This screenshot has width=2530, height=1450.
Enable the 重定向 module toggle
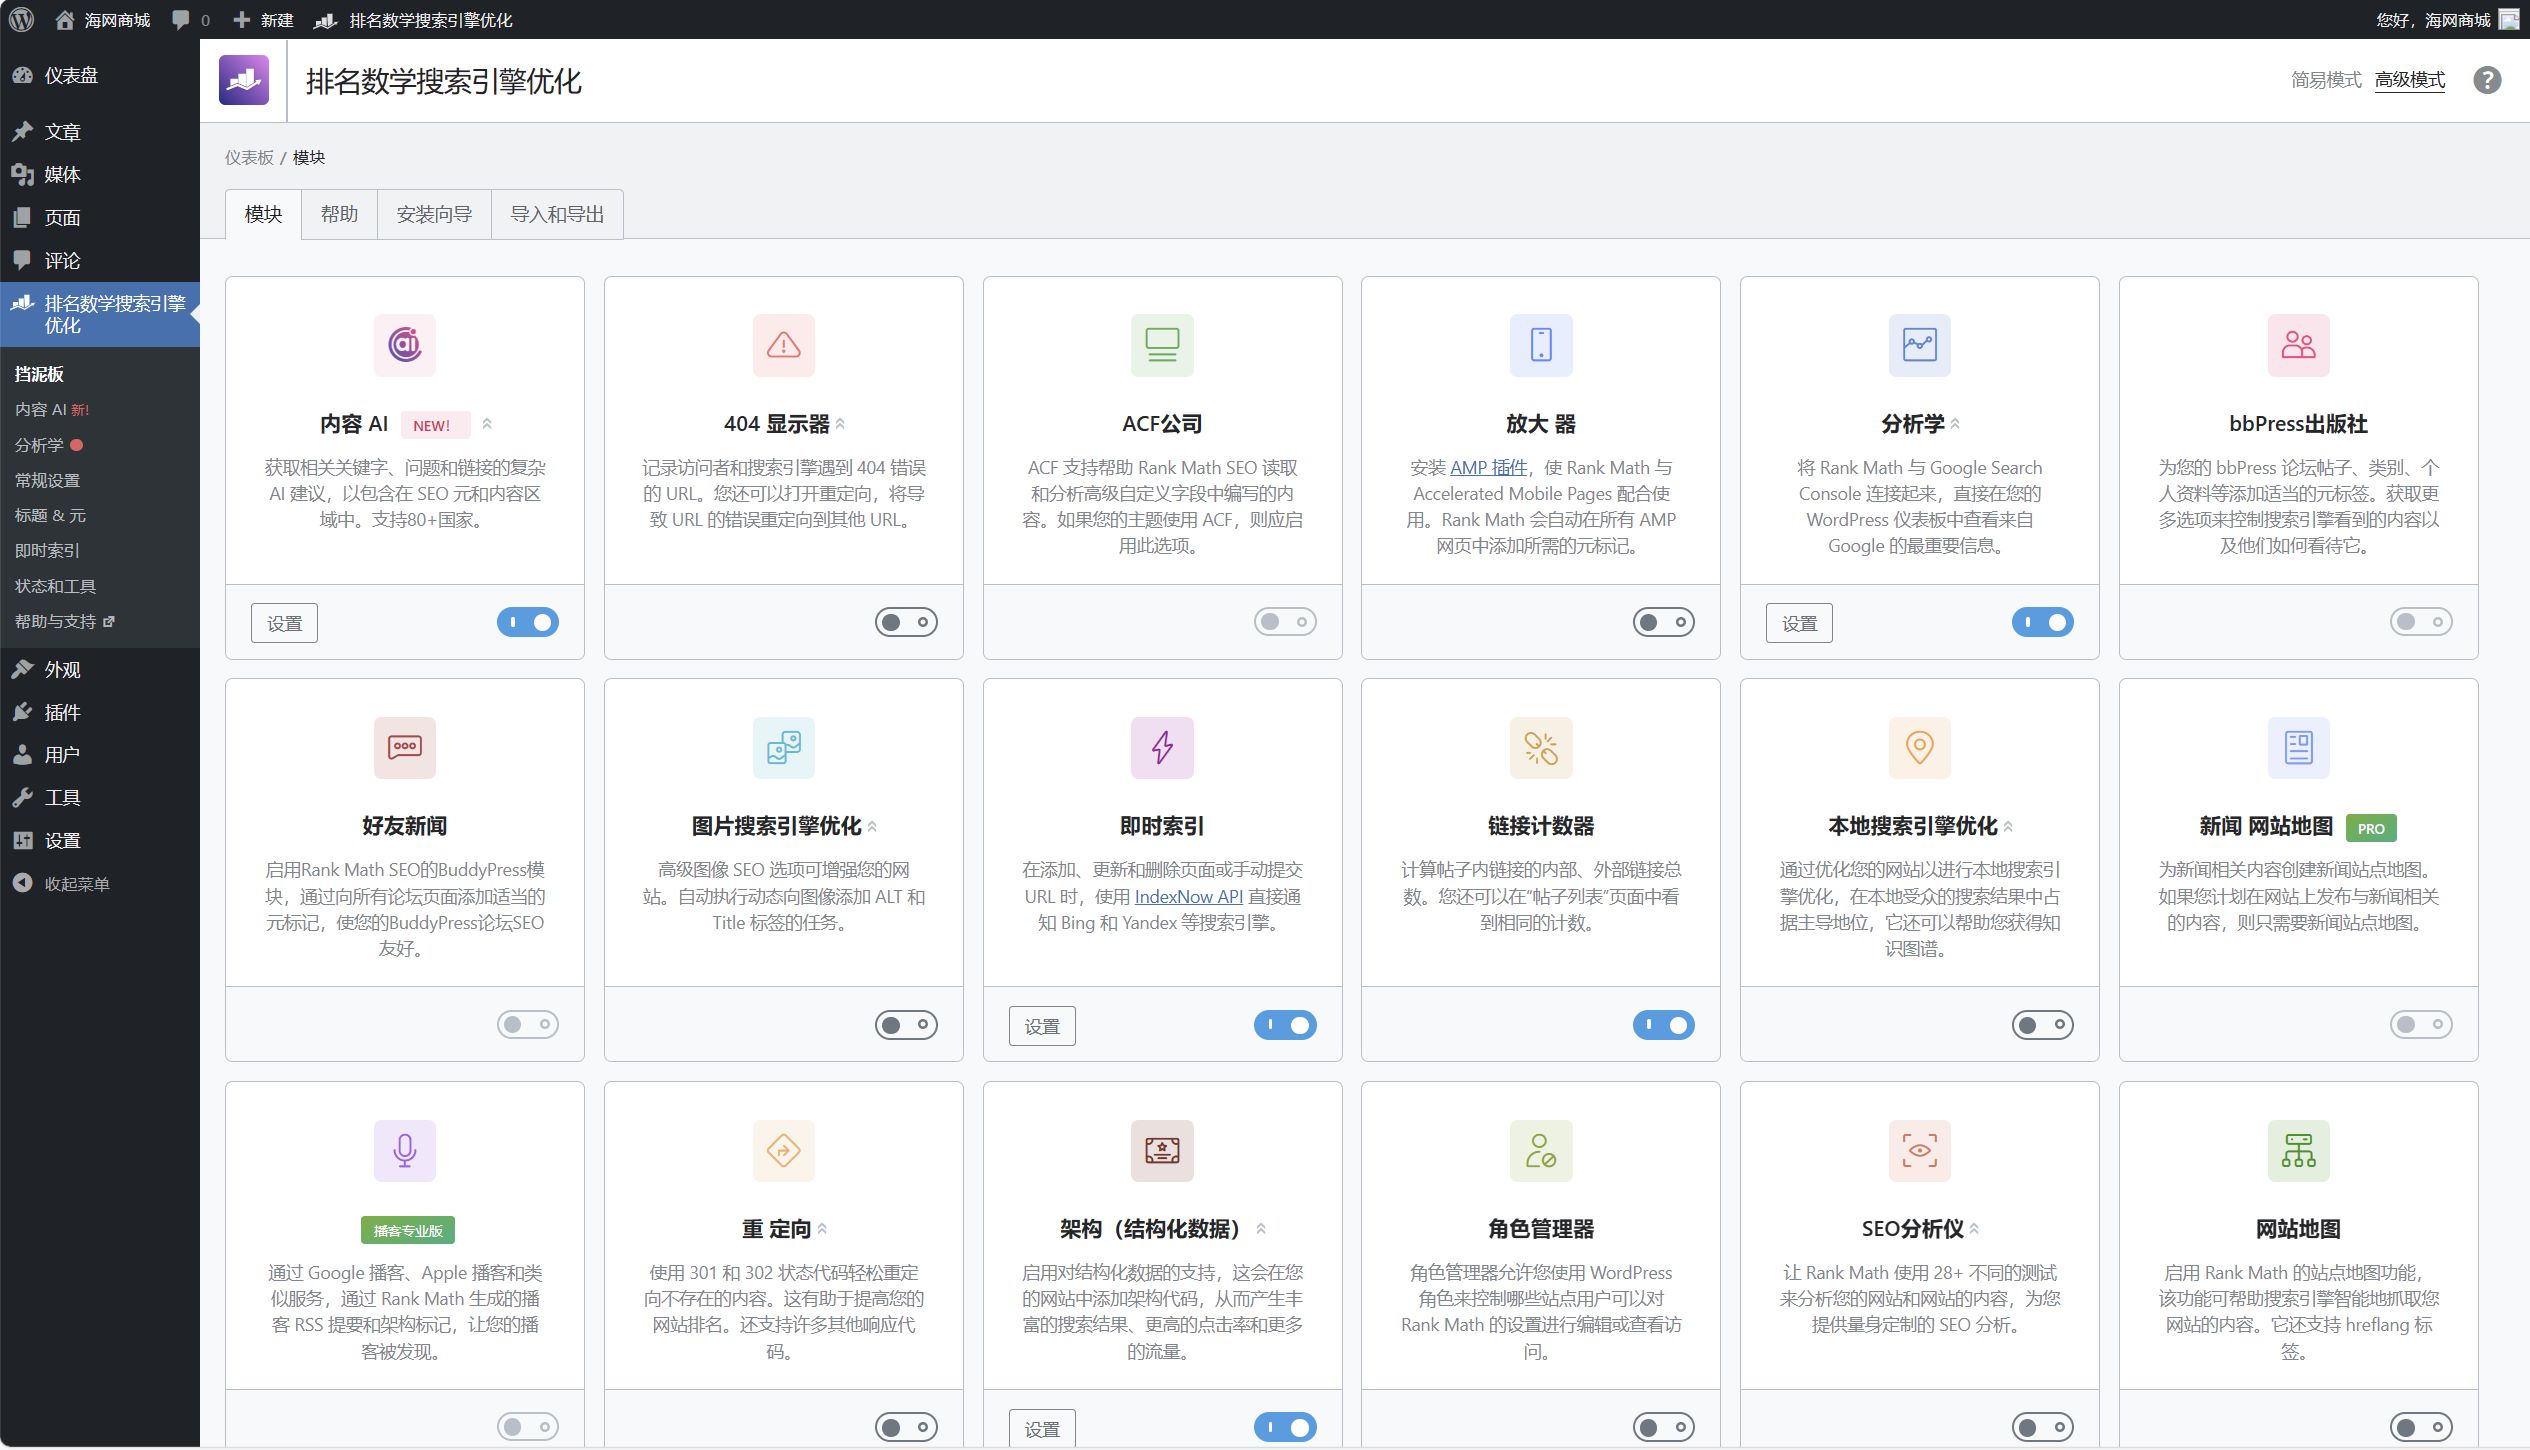click(x=906, y=1427)
